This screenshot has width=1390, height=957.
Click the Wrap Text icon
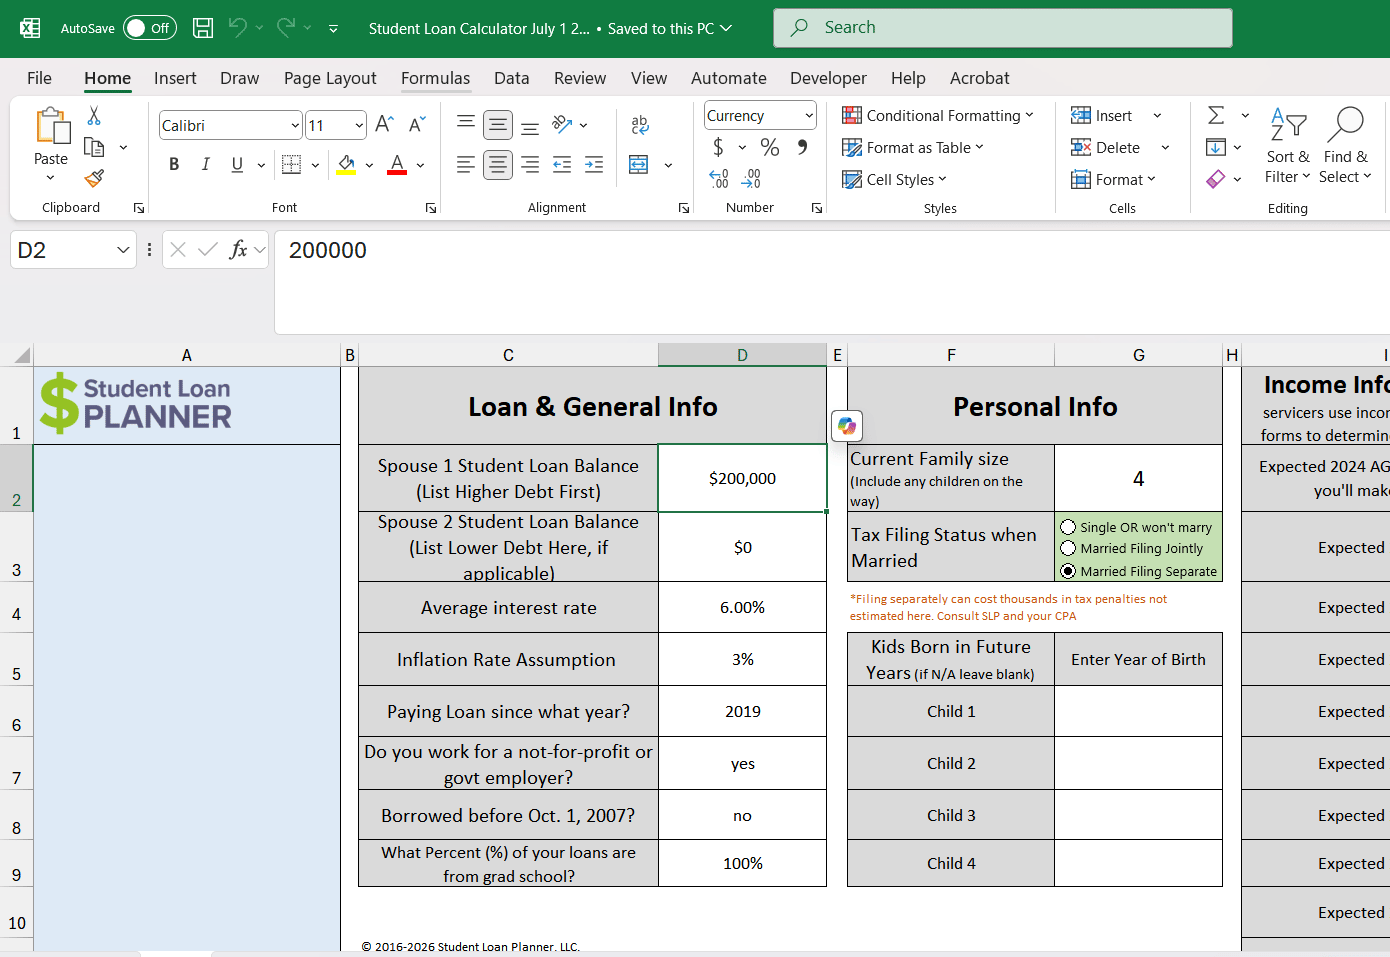[640, 125]
